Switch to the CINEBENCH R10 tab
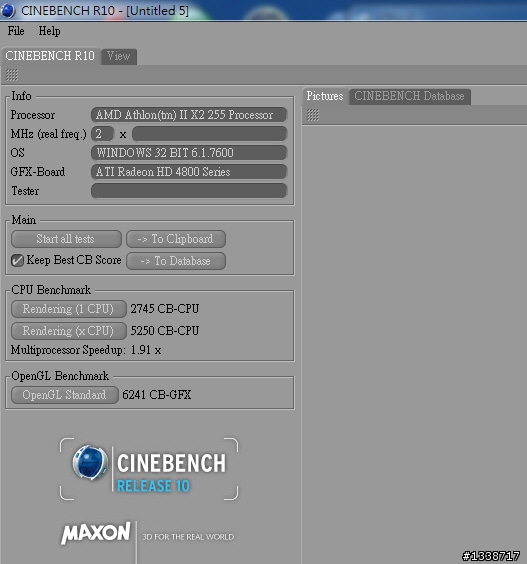The image size is (527, 564). pyautogui.click(x=50, y=56)
